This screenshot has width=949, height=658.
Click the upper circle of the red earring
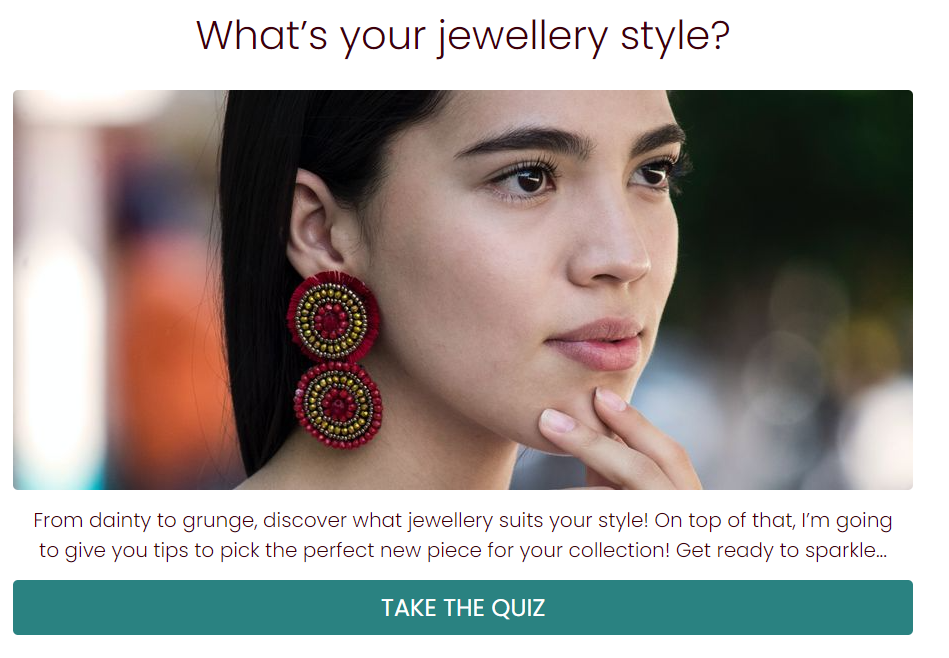(x=334, y=318)
